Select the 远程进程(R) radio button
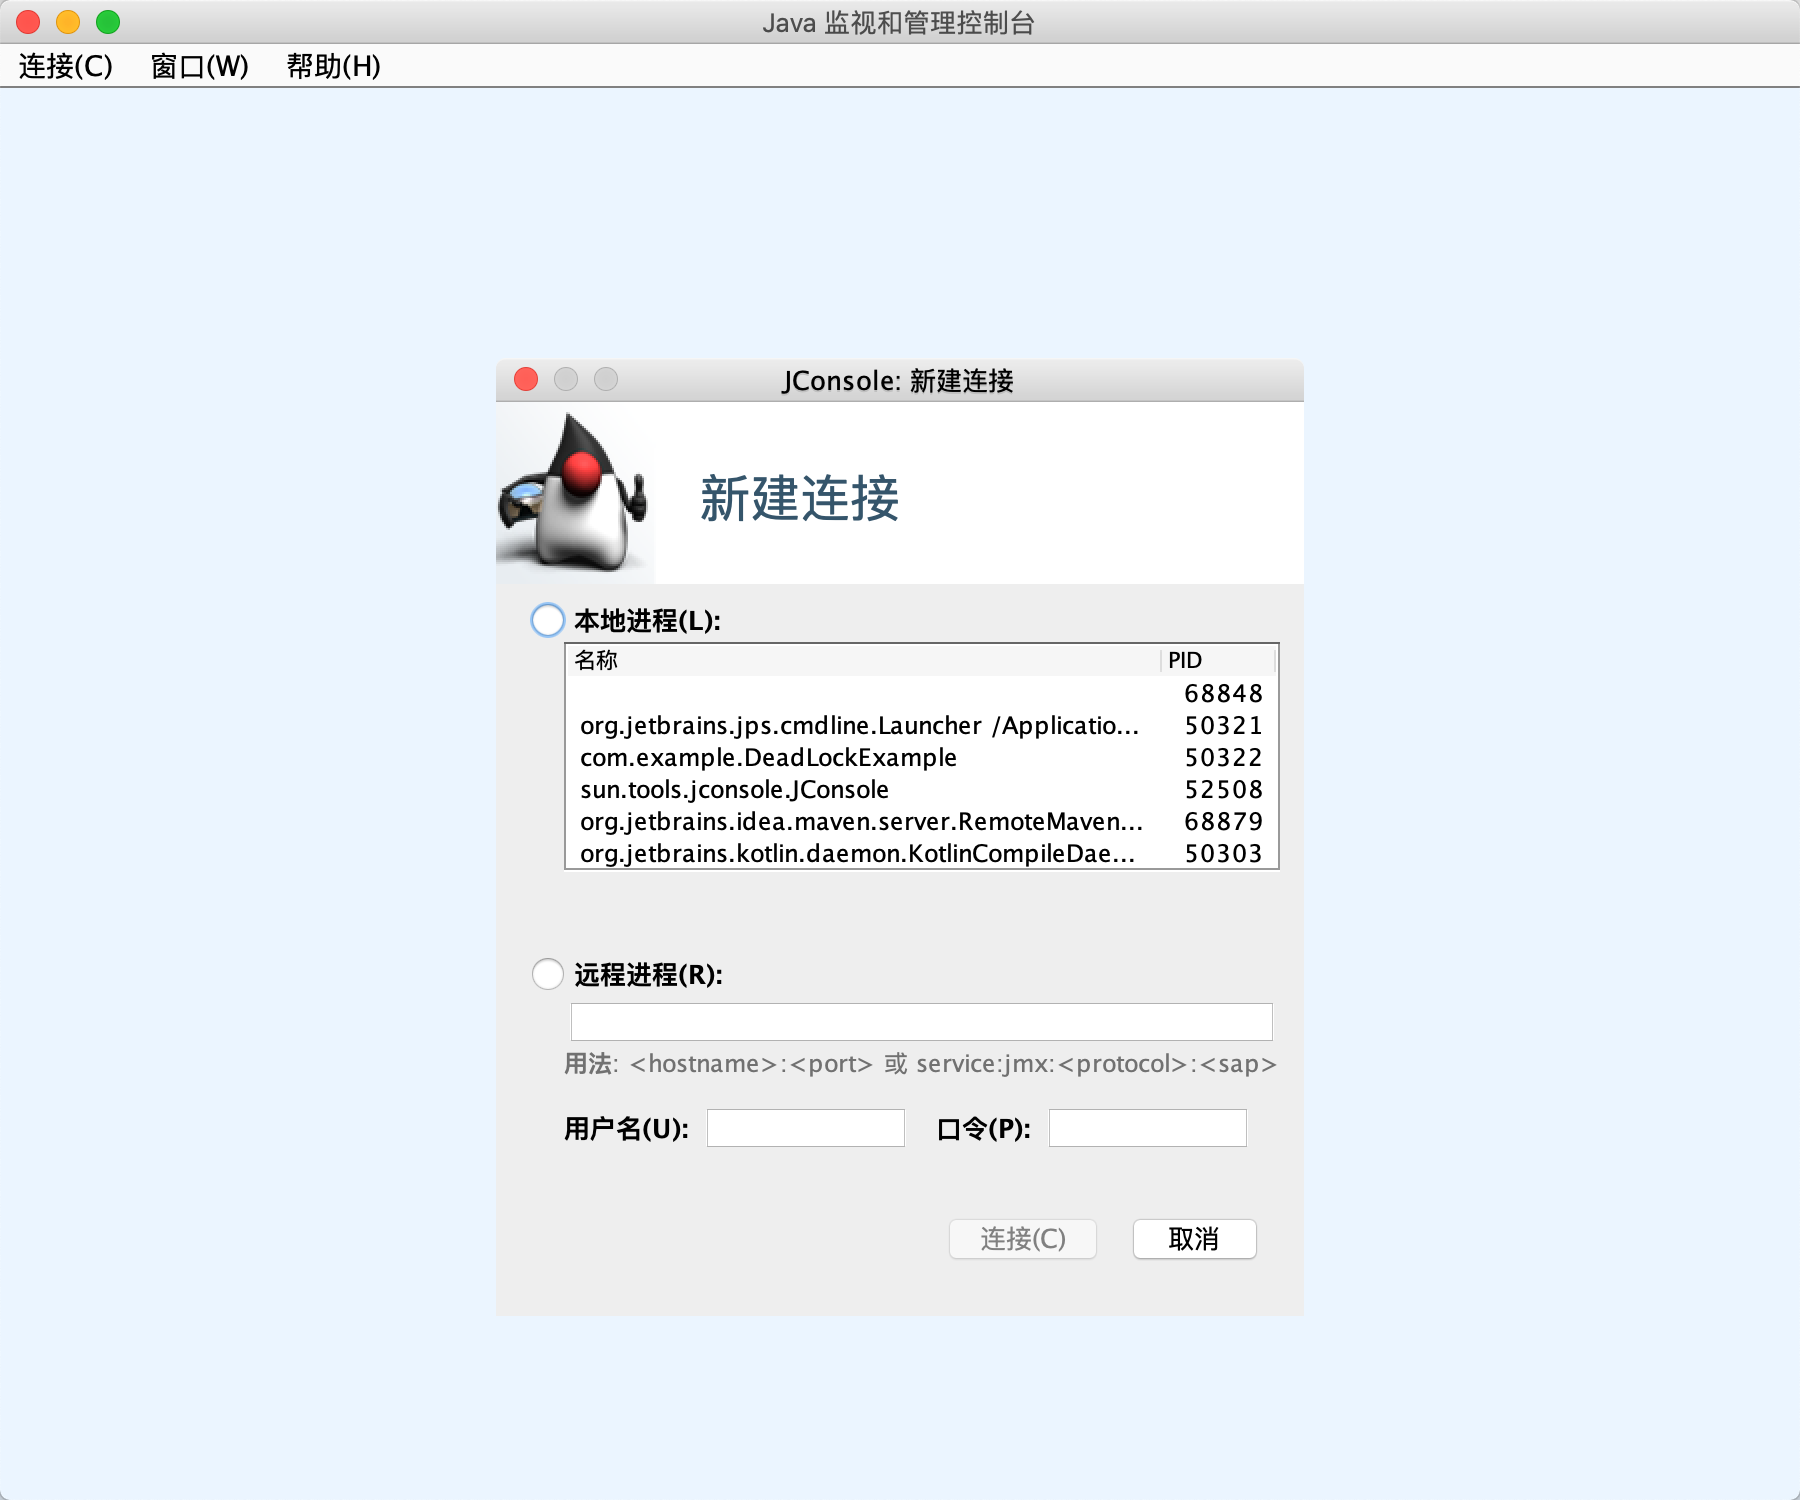 click(x=547, y=974)
